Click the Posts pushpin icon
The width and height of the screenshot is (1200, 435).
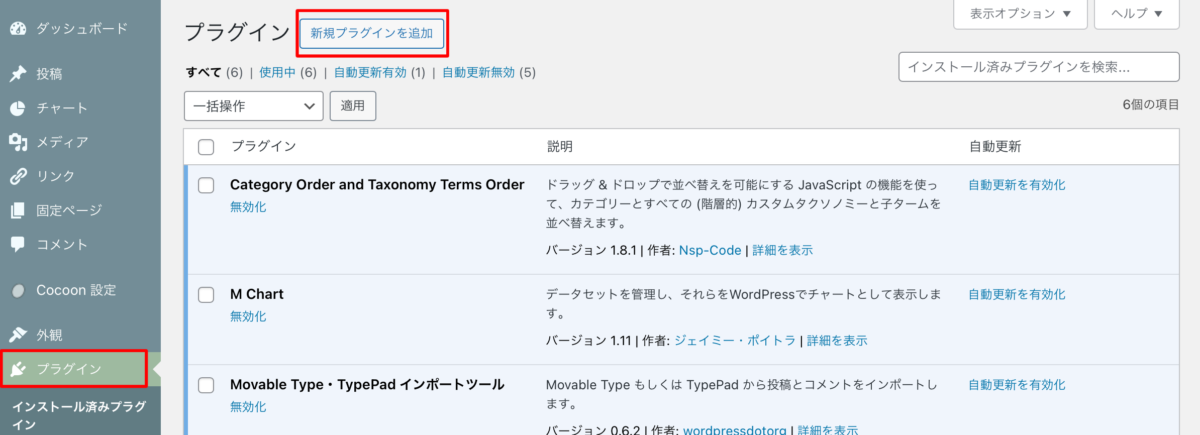pyautogui.click(x=17, y=74)
